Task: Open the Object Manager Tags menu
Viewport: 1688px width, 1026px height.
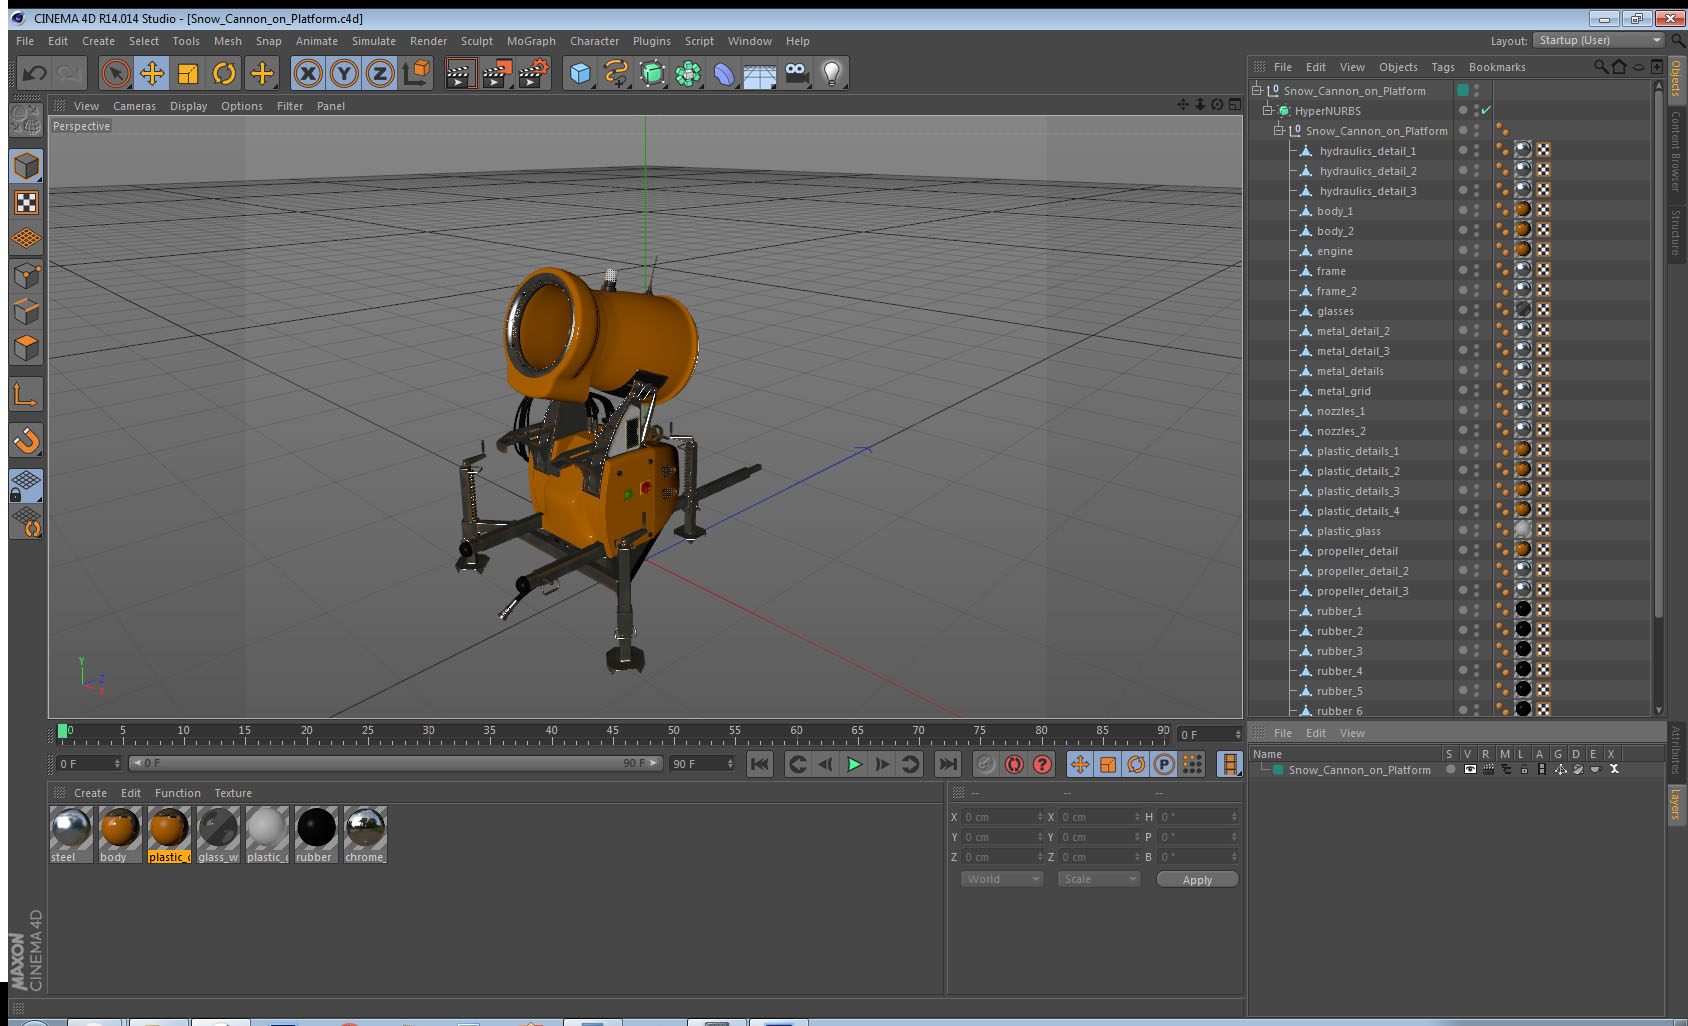Action: (x=1442, y=67)
